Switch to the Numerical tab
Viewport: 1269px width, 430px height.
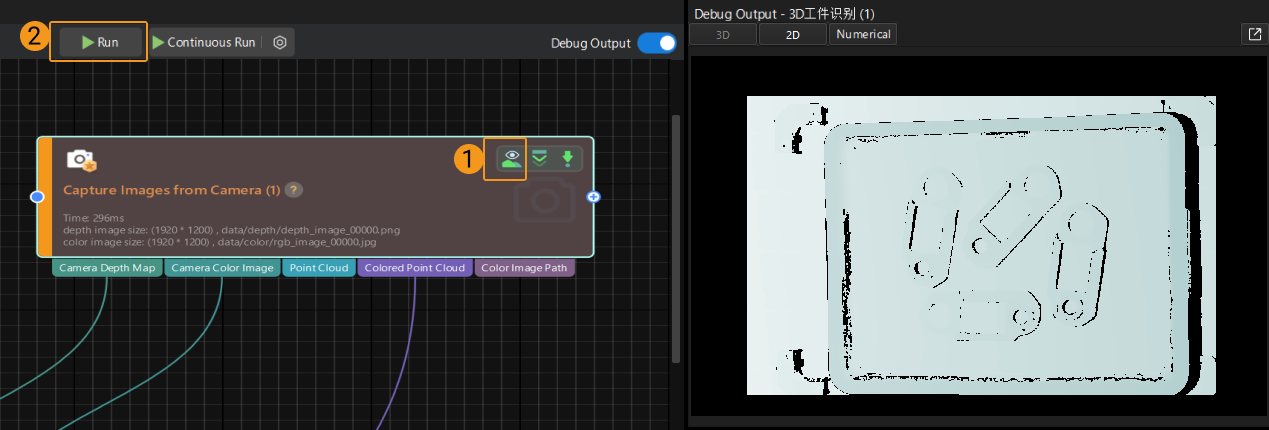(x=863, y=34)
